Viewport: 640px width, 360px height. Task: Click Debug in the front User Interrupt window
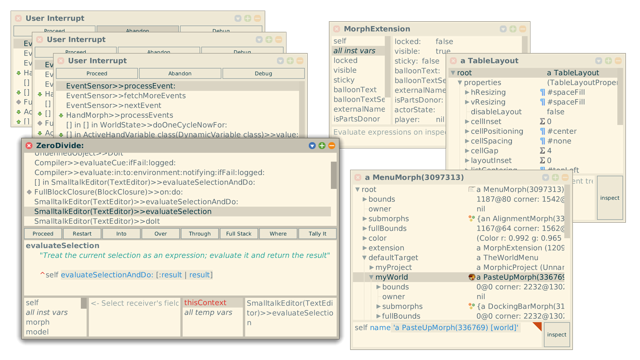point(263,73)
